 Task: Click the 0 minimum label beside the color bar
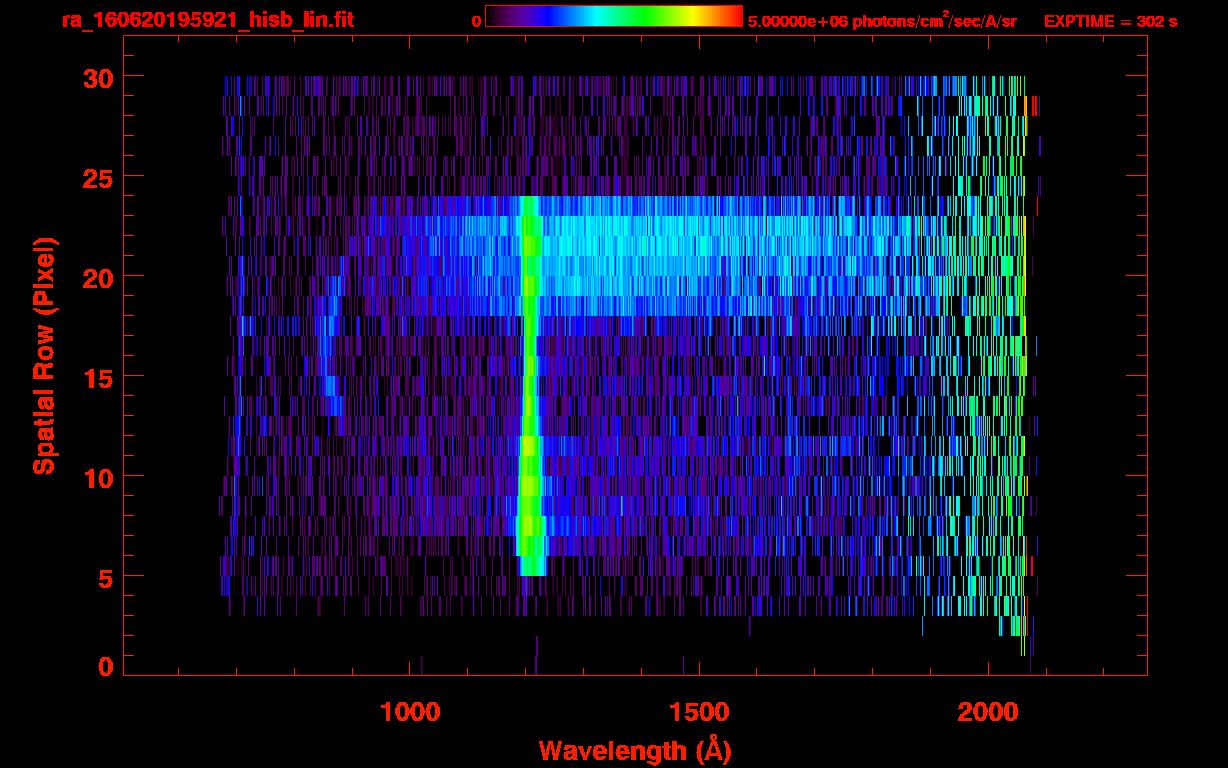(476, 21)
